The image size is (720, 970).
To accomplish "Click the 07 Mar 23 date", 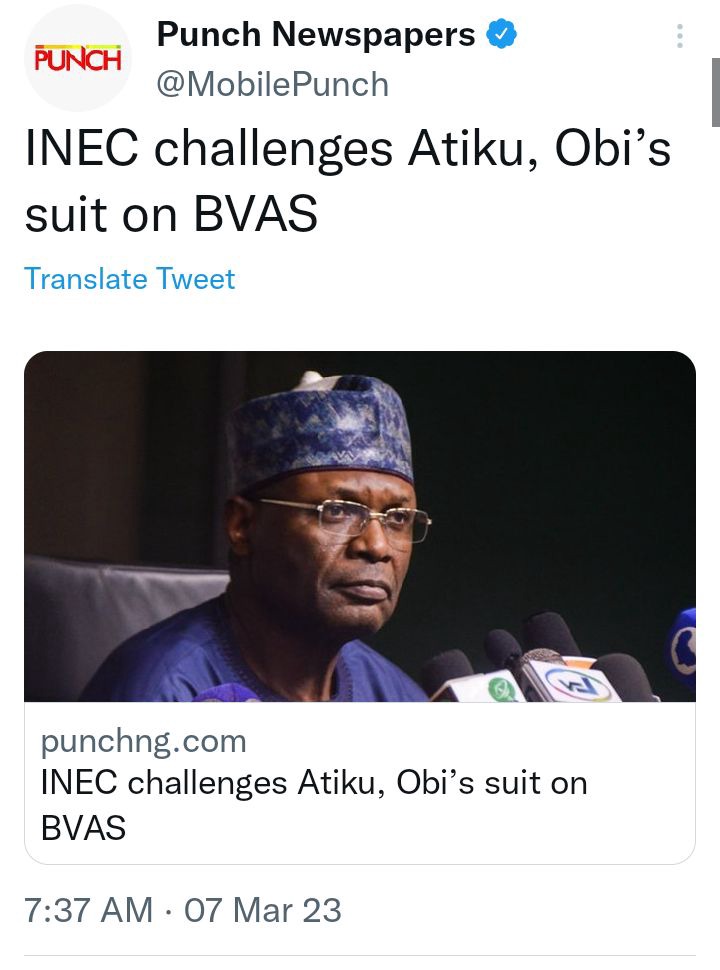I will click(x=263, y=910).
